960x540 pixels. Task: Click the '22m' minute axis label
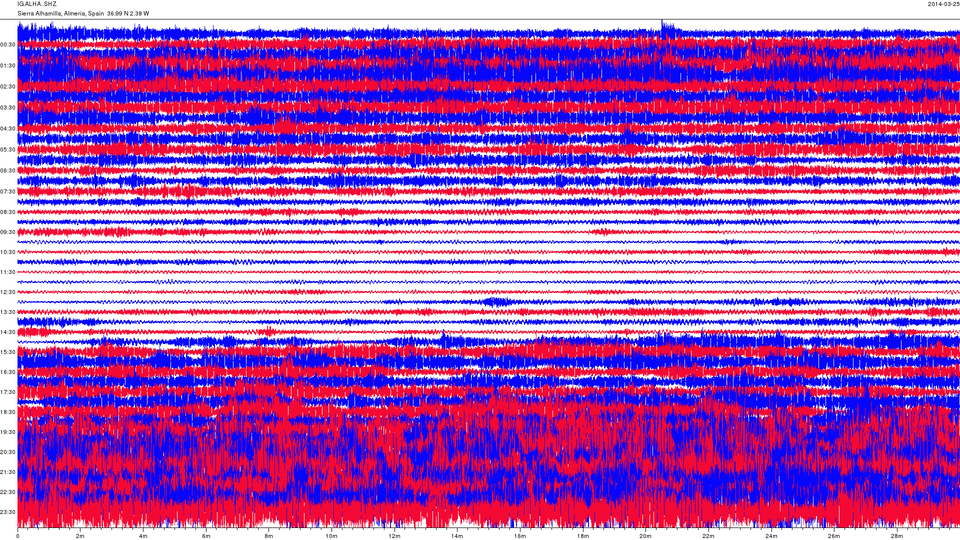[708, 536]
